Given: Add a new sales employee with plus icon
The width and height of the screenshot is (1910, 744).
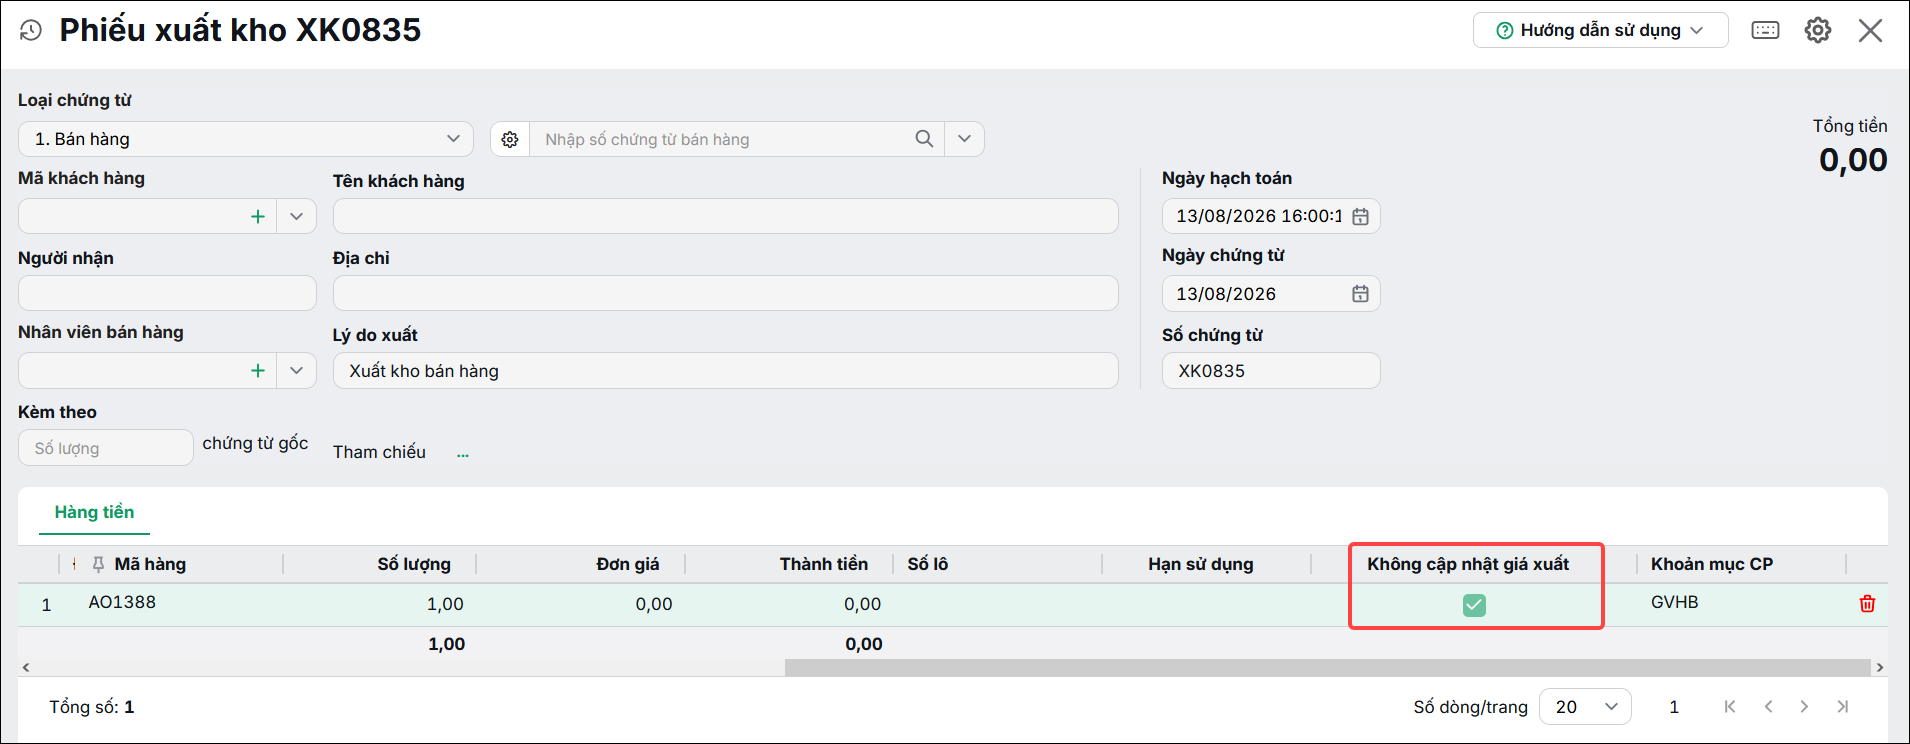Looking at the screenshot, I should 257,370.
